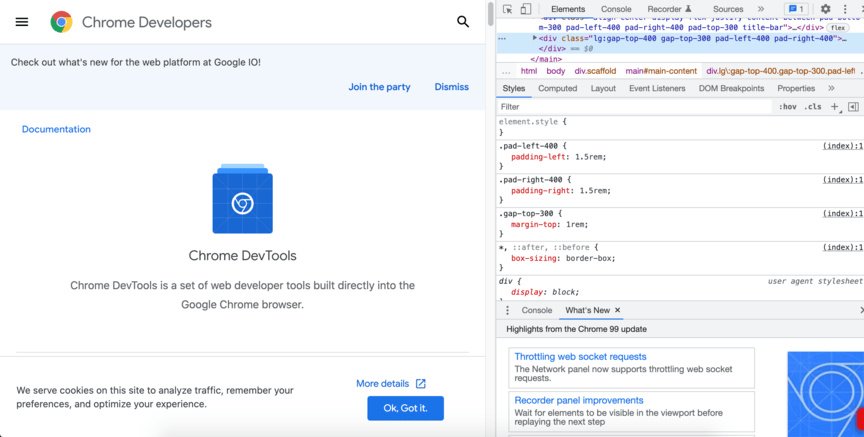The width and height of the screenshot is (864, 437).
Task: Open the Documentation breadcrumb link
Action: pyautogui.click(x=56, y=130)
